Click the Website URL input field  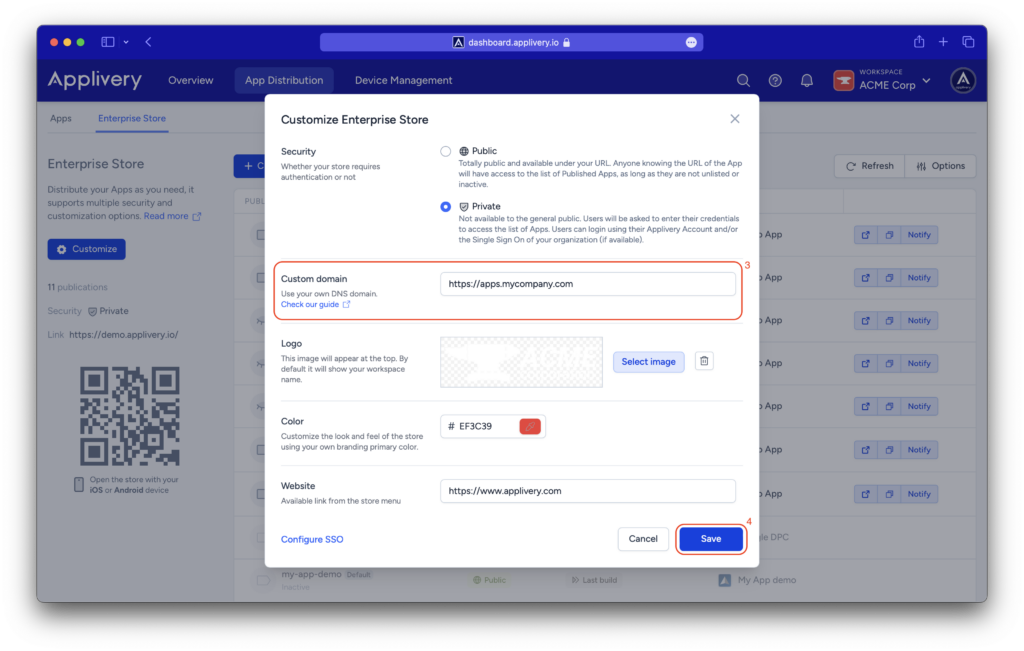[588, 491]
